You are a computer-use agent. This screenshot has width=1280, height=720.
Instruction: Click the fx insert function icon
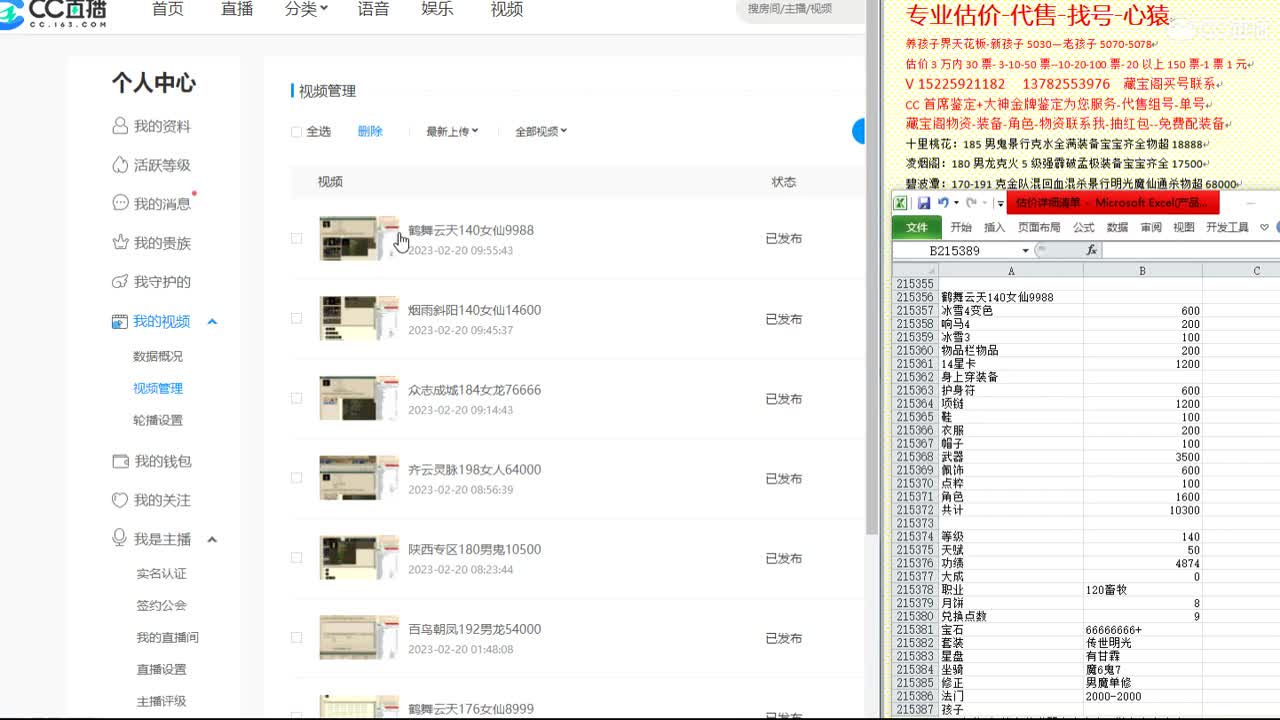(x=1091, y=250)
